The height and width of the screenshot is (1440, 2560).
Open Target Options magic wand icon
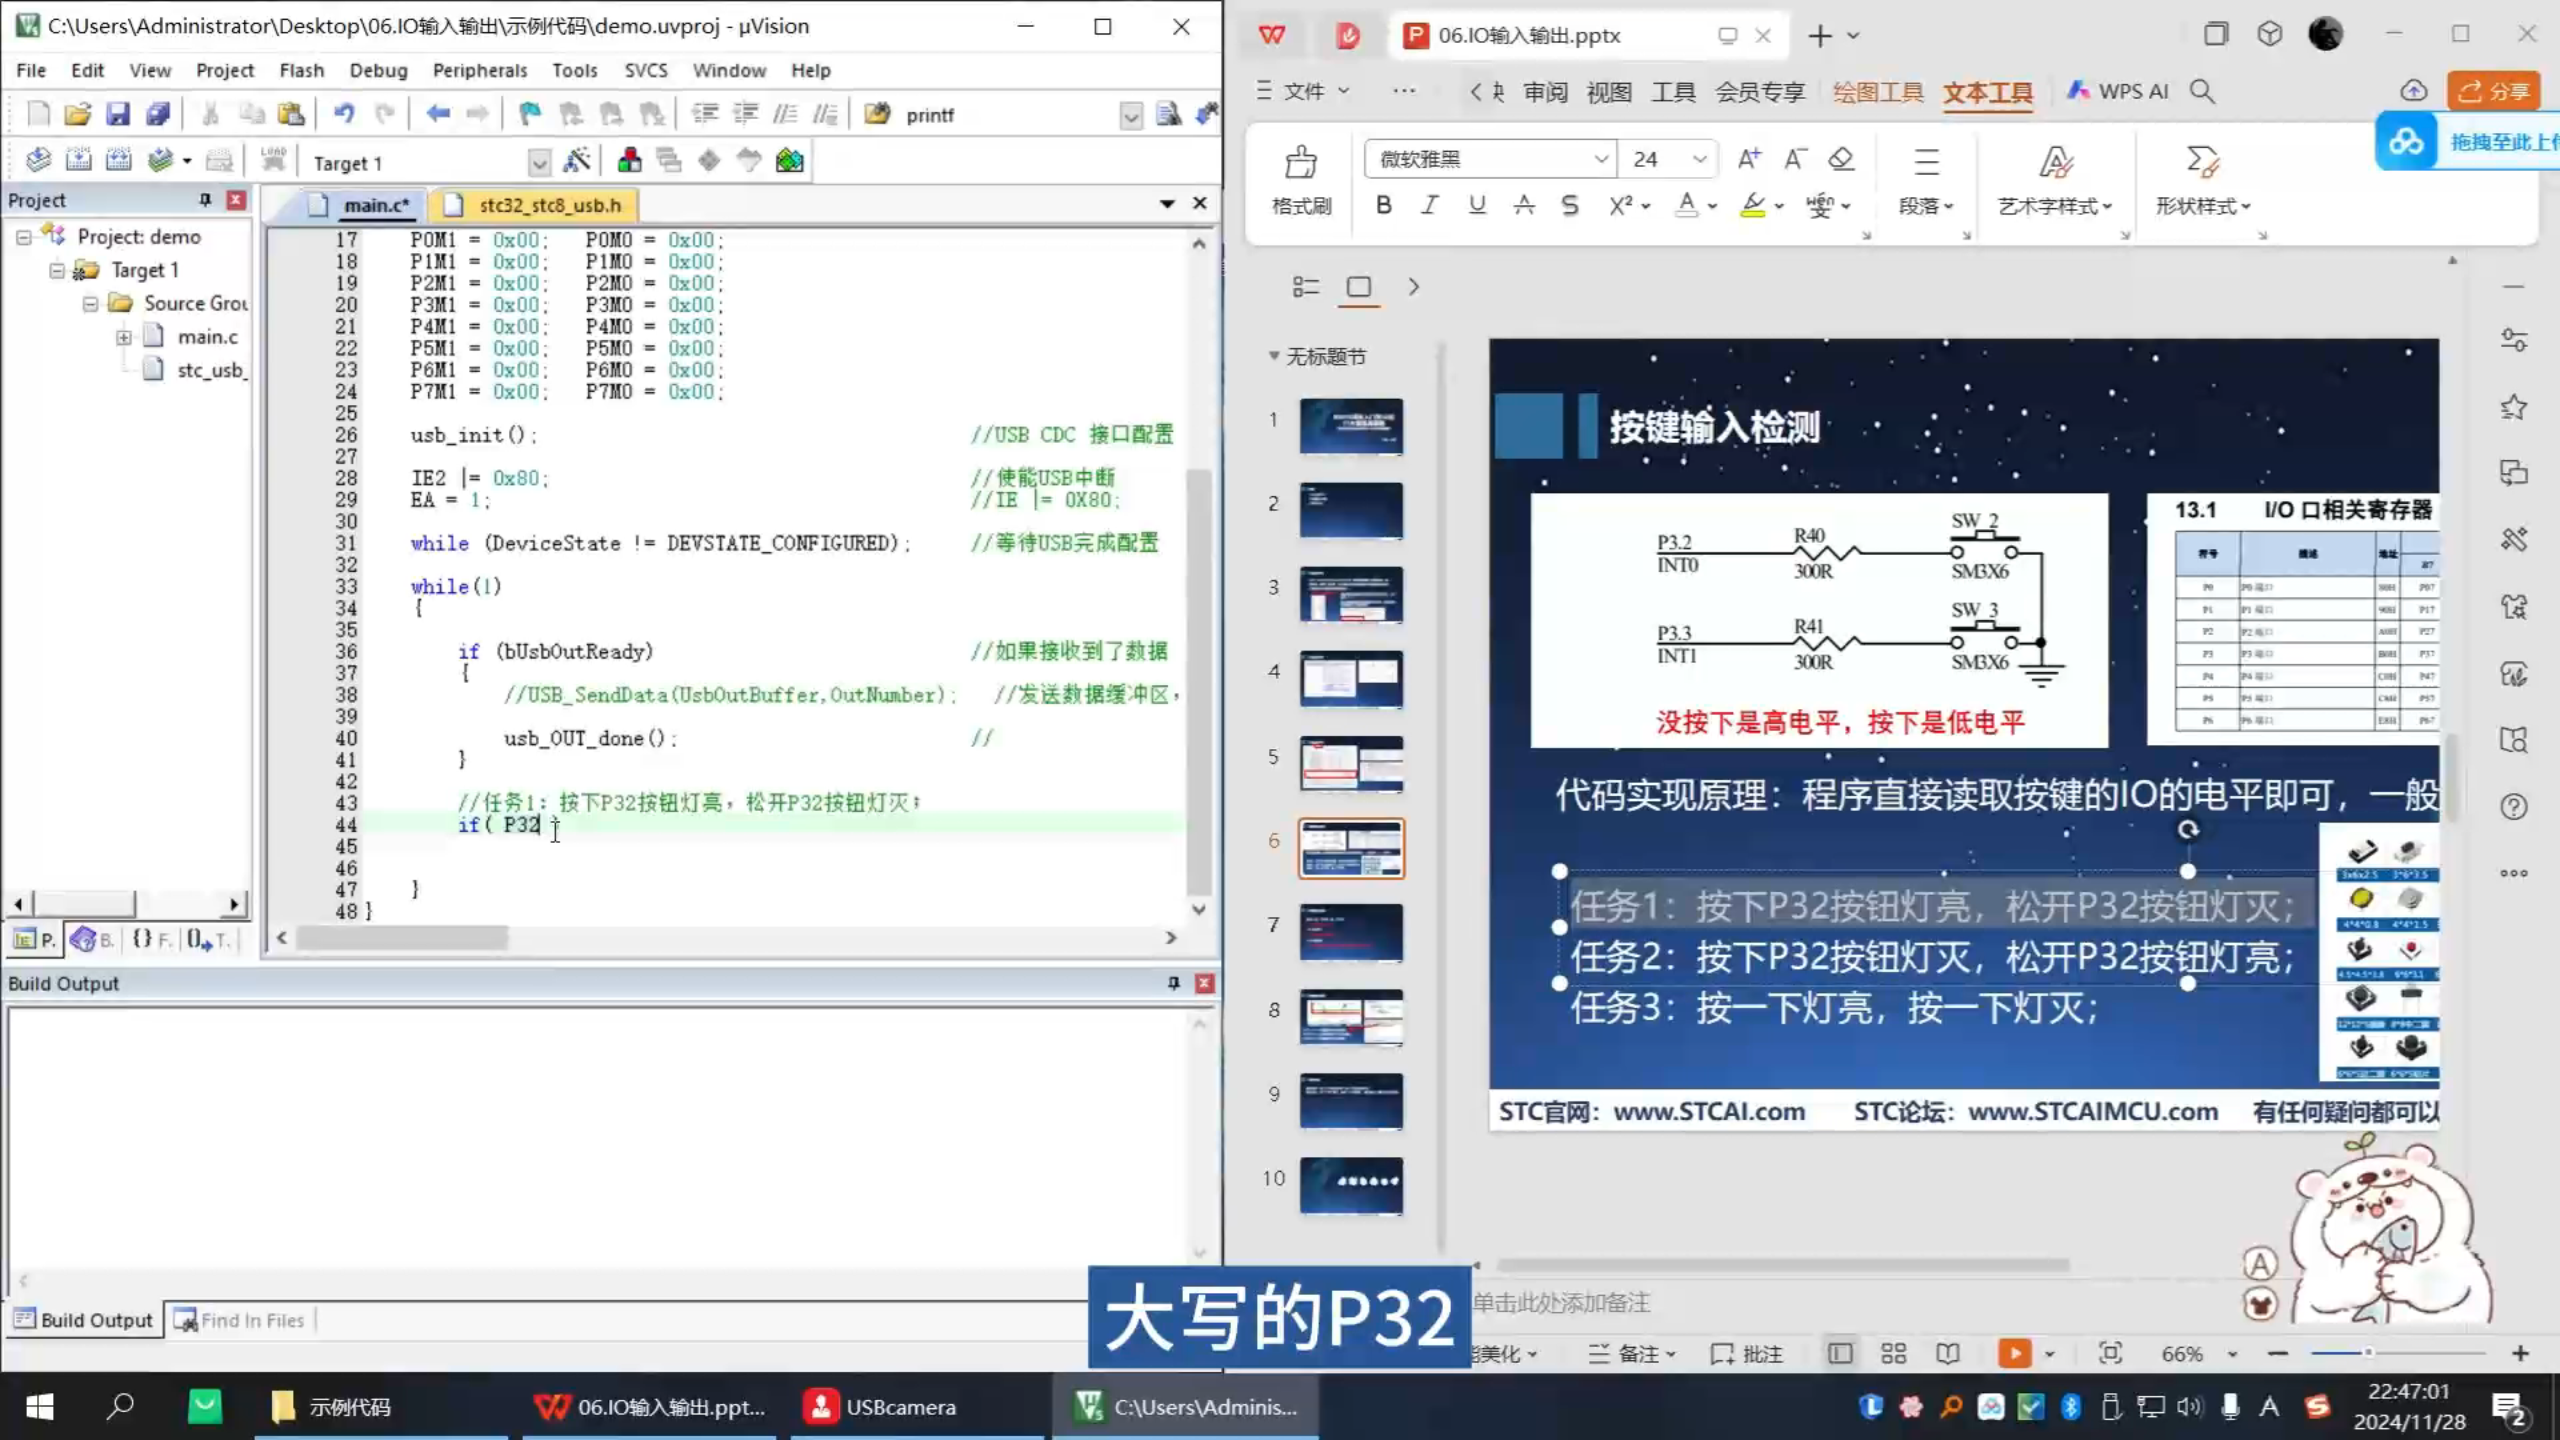pos(577,161)
